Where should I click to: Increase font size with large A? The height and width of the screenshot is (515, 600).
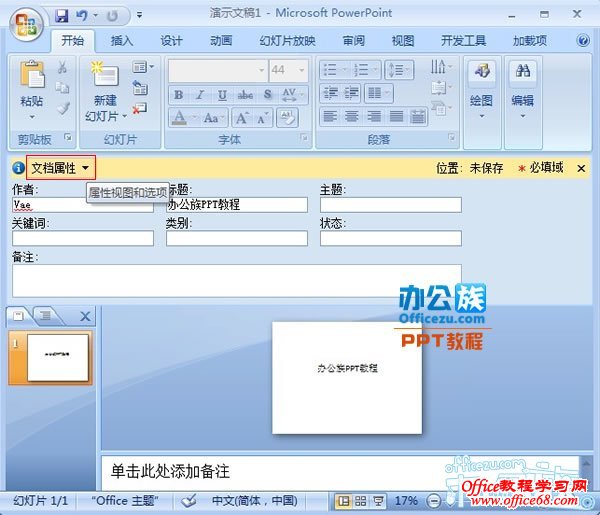click(242, 118)
